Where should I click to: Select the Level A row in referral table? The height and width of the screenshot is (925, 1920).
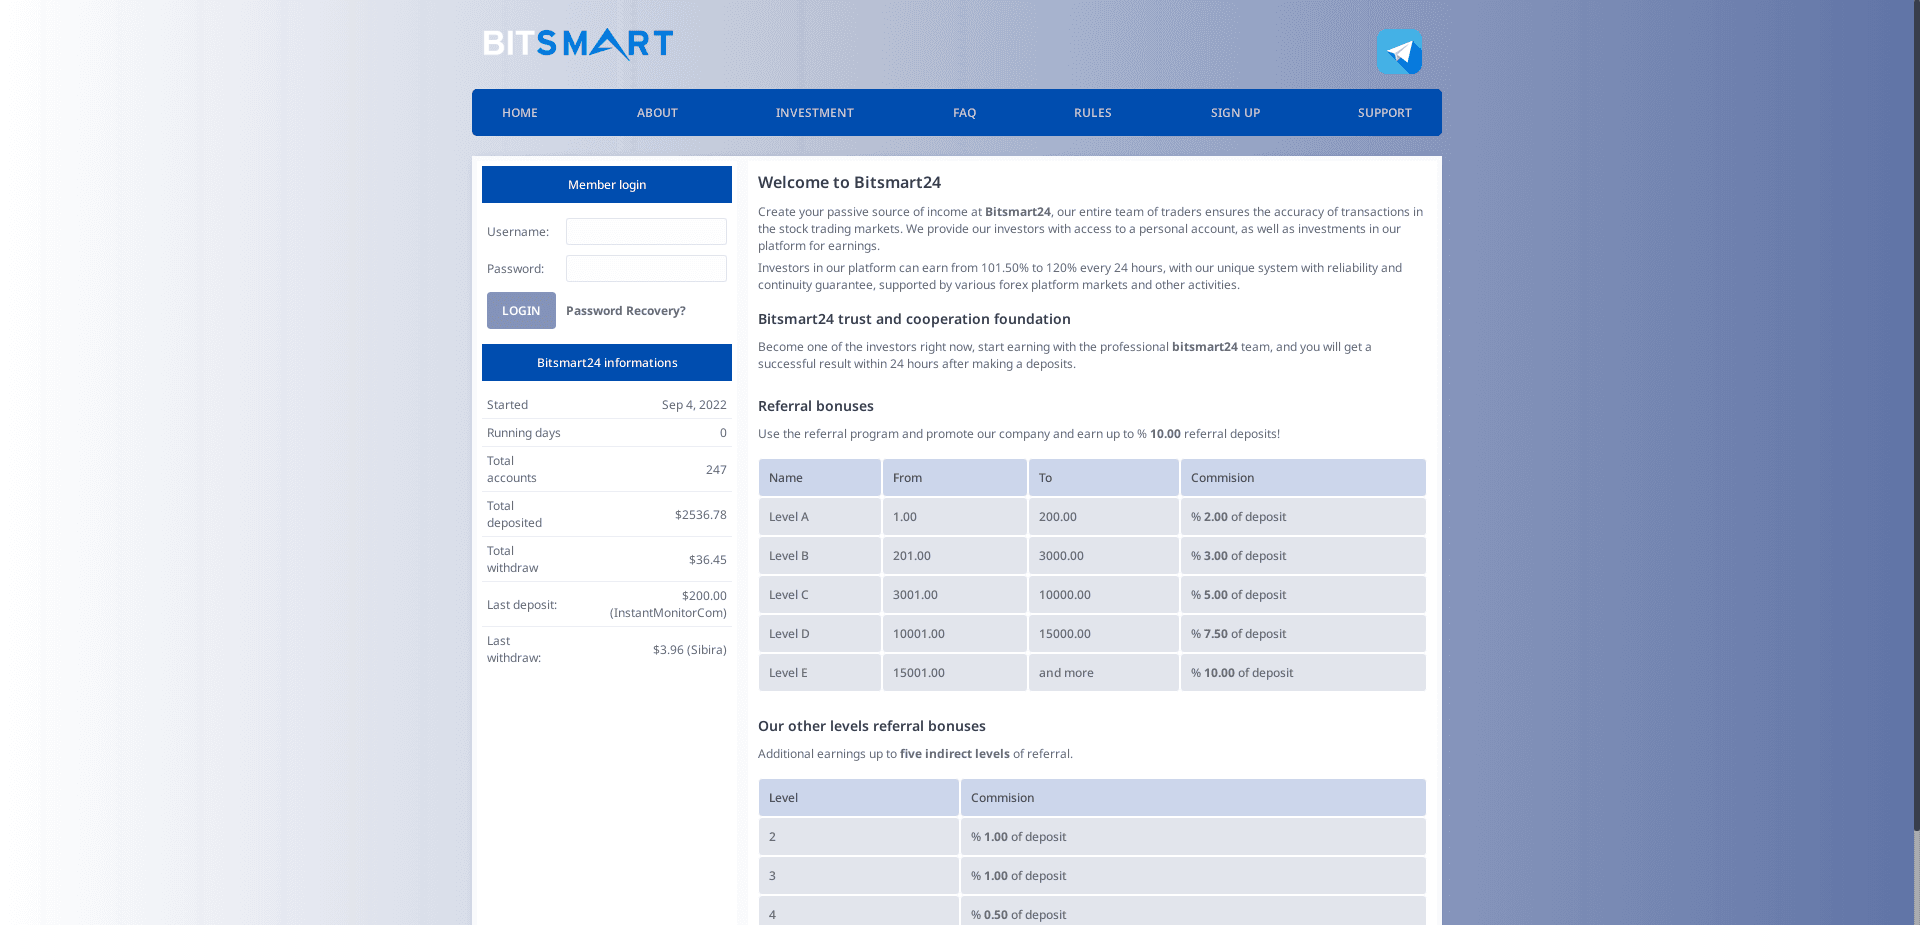819,516
